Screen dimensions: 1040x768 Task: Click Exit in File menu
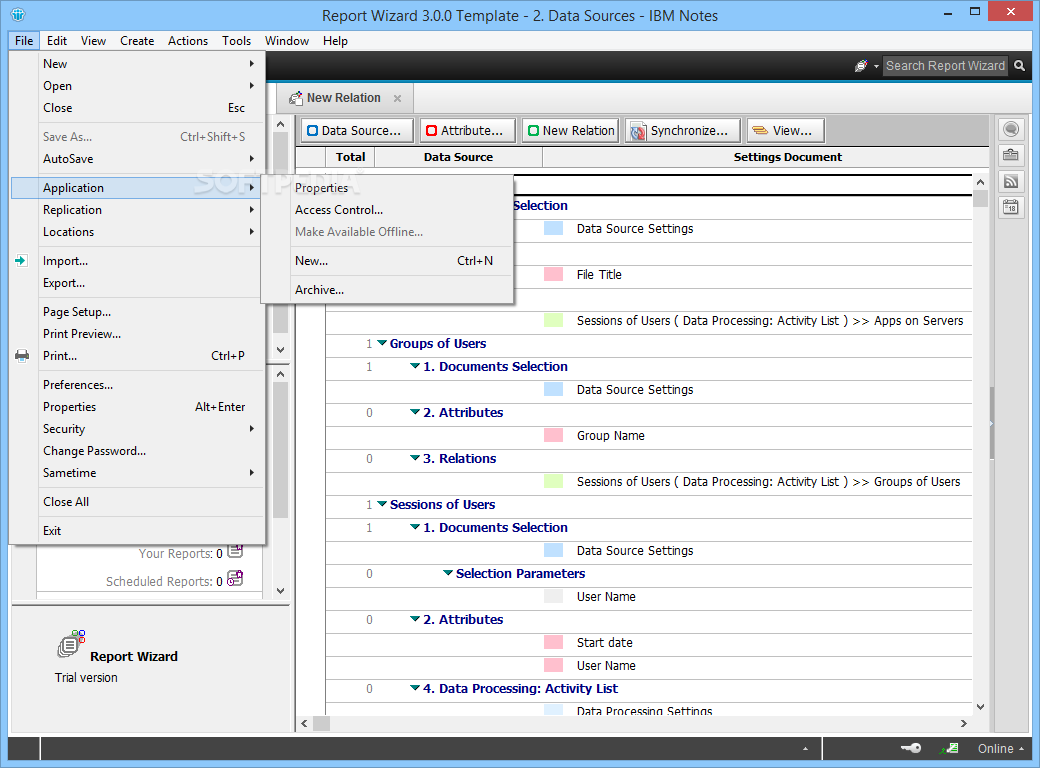click(x=138, y=531)
